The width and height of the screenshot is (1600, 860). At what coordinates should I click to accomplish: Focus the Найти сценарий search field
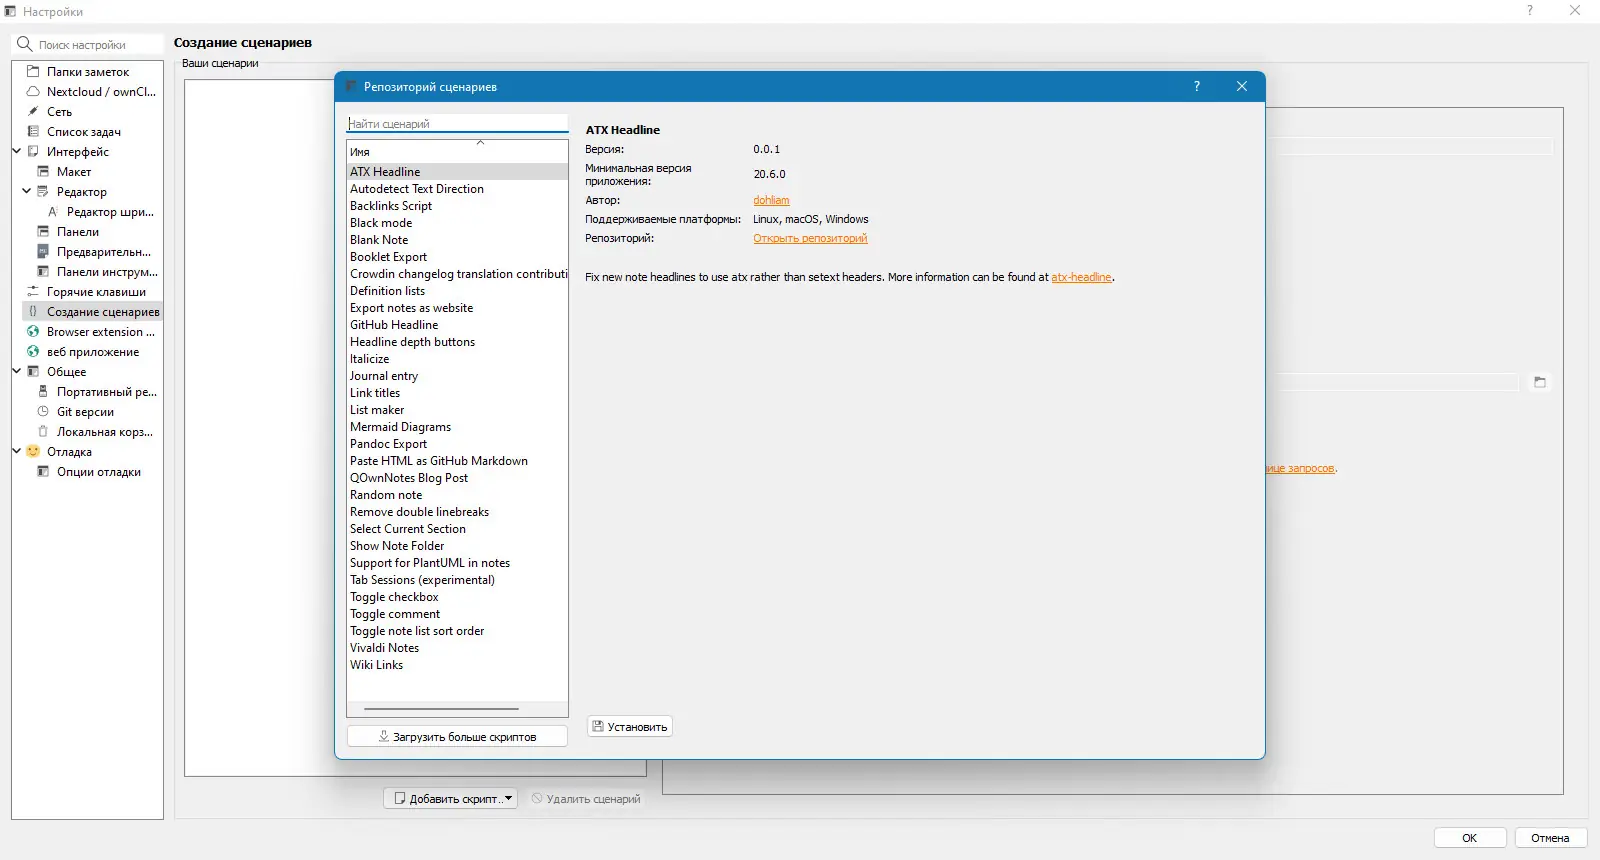[x=457, y=124]
